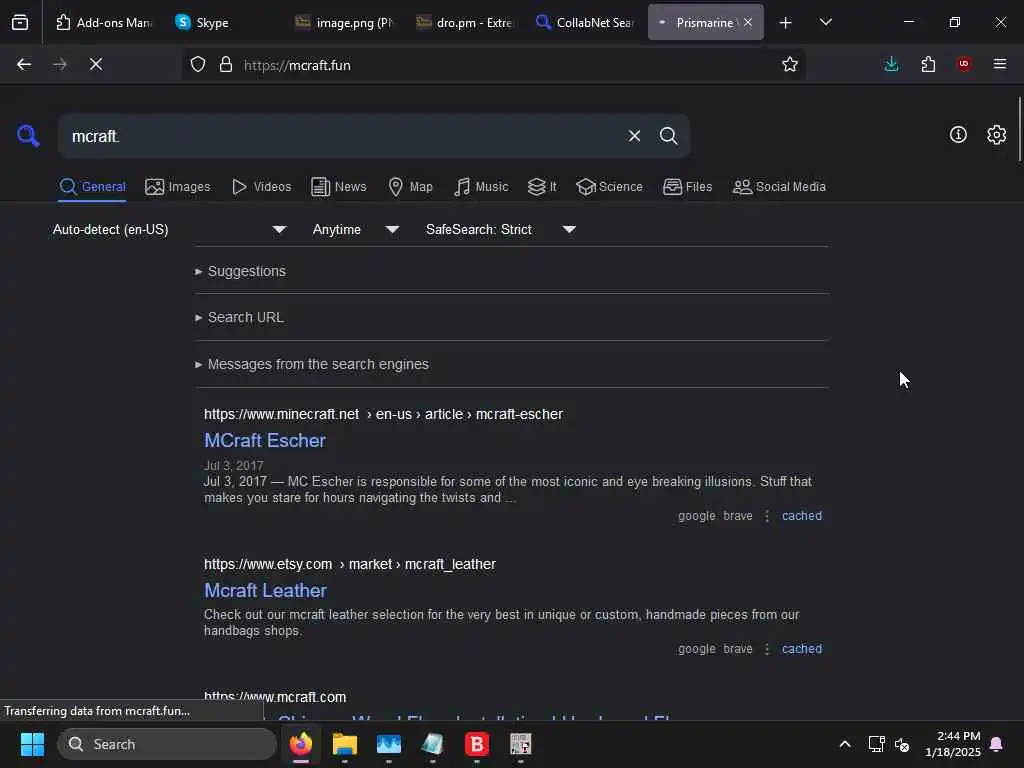This screenshot has height=768, width=1024.
Task: Click the etsy.com result URL
Action: 349,564
